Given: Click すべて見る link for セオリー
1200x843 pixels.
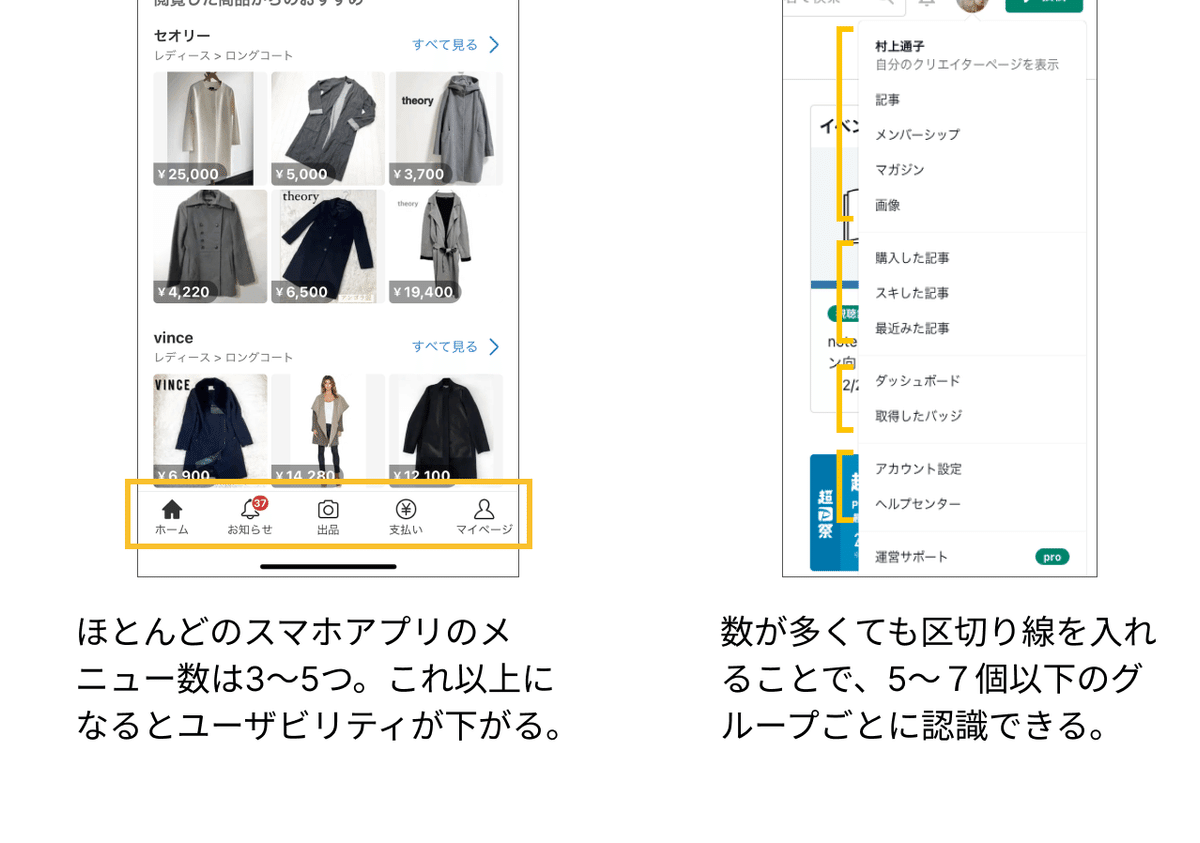Looking at the screenshot, I should click(445, 45).
